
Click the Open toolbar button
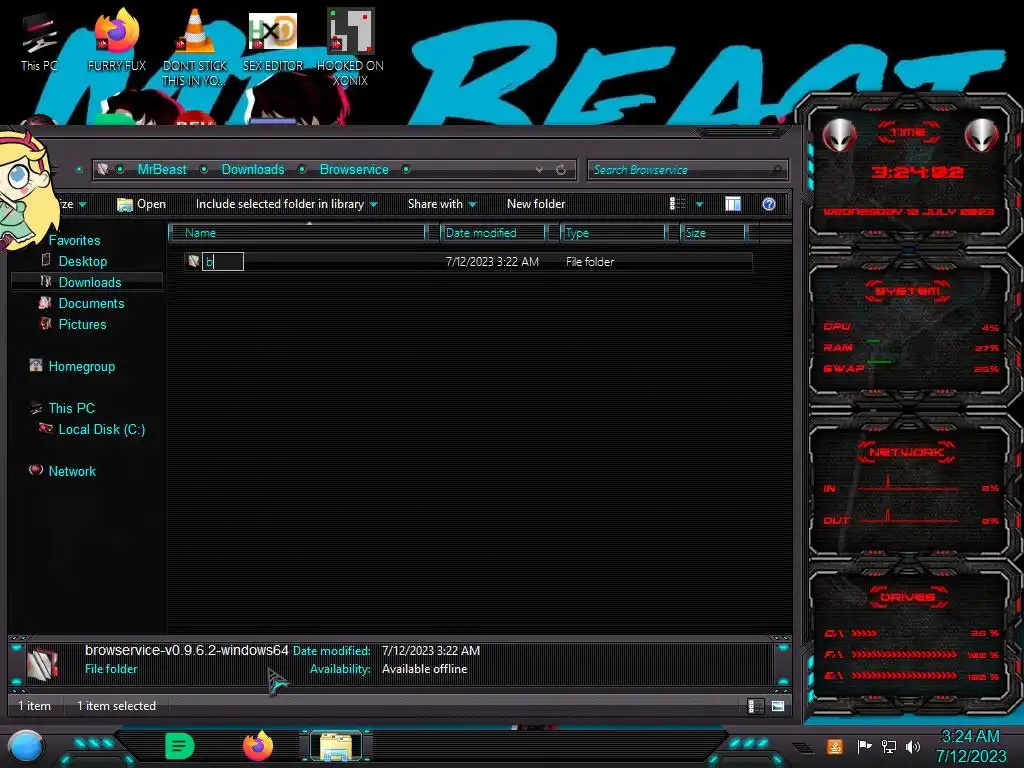pos(141,204)
